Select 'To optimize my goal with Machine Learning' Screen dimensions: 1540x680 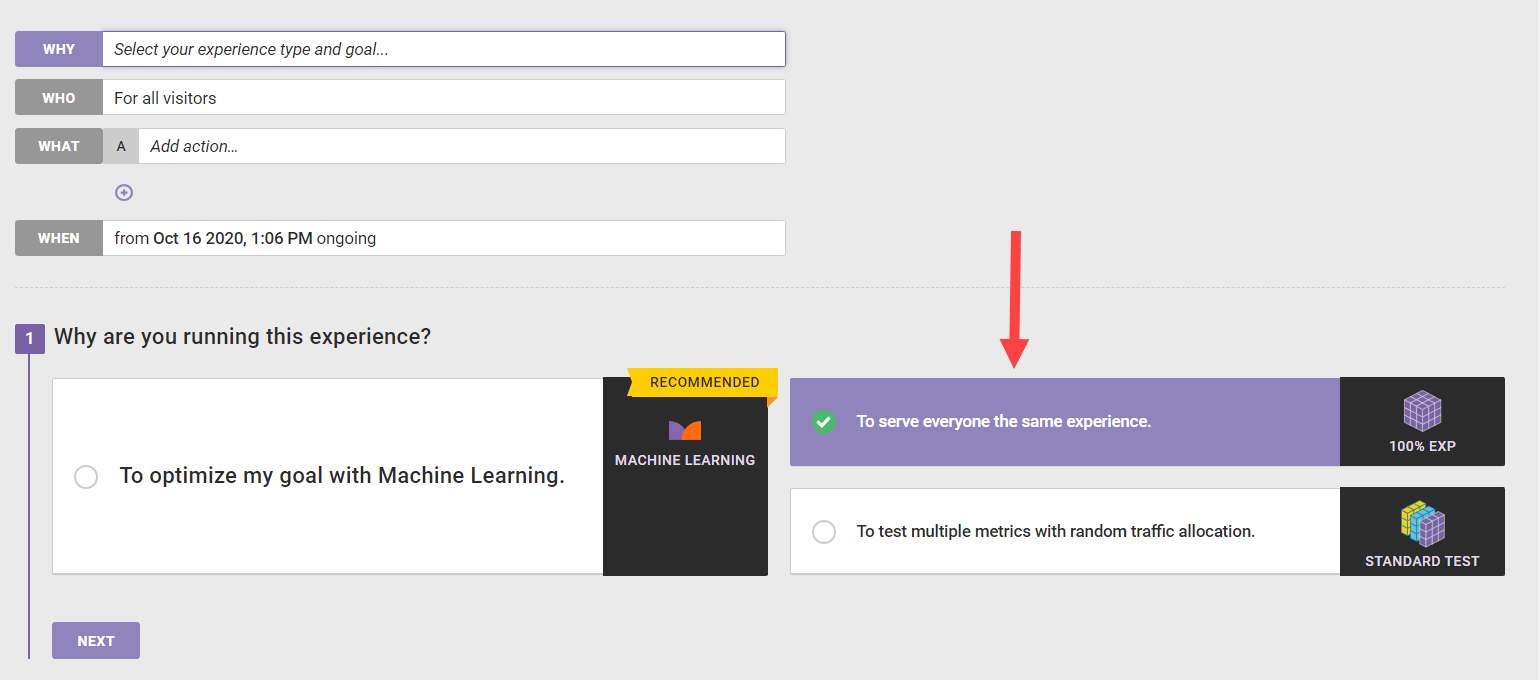[x=86, y=476]
